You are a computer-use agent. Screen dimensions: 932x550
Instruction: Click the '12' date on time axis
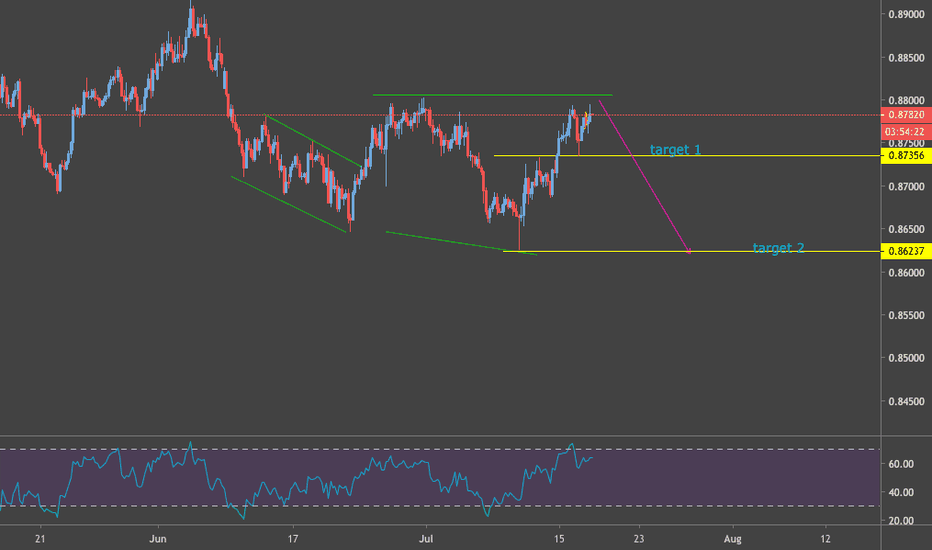pos(826,539)
